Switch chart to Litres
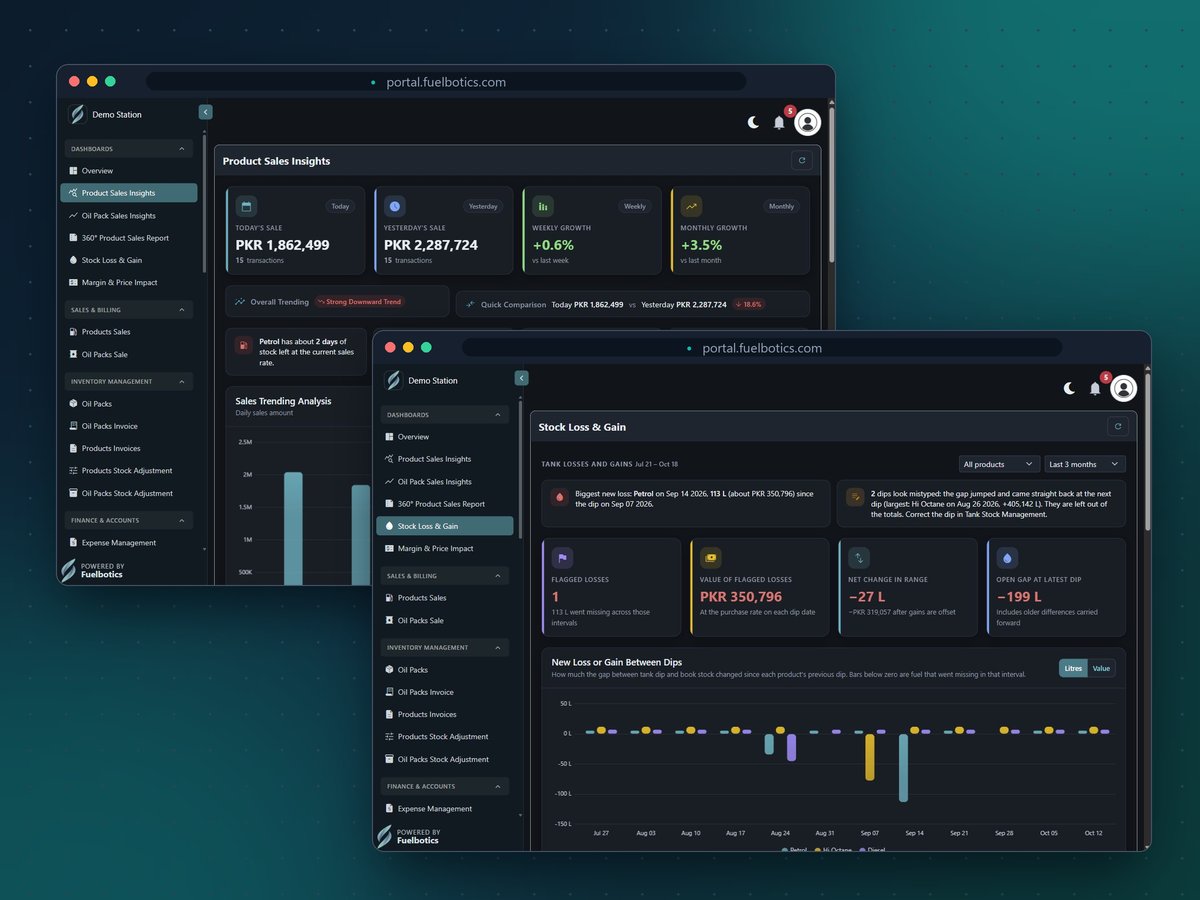Screen dimensions: 1200x900 (1073, 668)
